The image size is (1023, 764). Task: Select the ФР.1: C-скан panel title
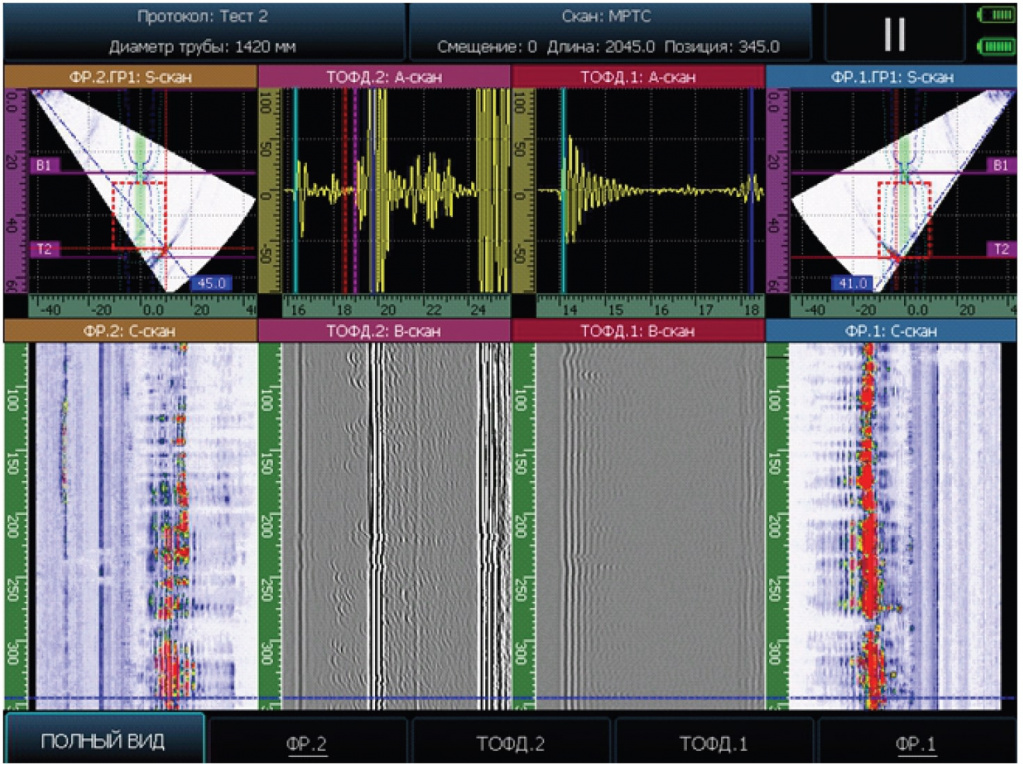[x=893, y=331]
